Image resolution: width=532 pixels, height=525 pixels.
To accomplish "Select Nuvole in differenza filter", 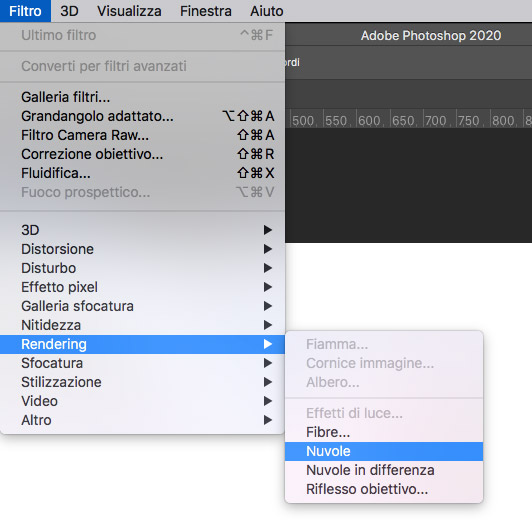I will [x=384, y=470].
